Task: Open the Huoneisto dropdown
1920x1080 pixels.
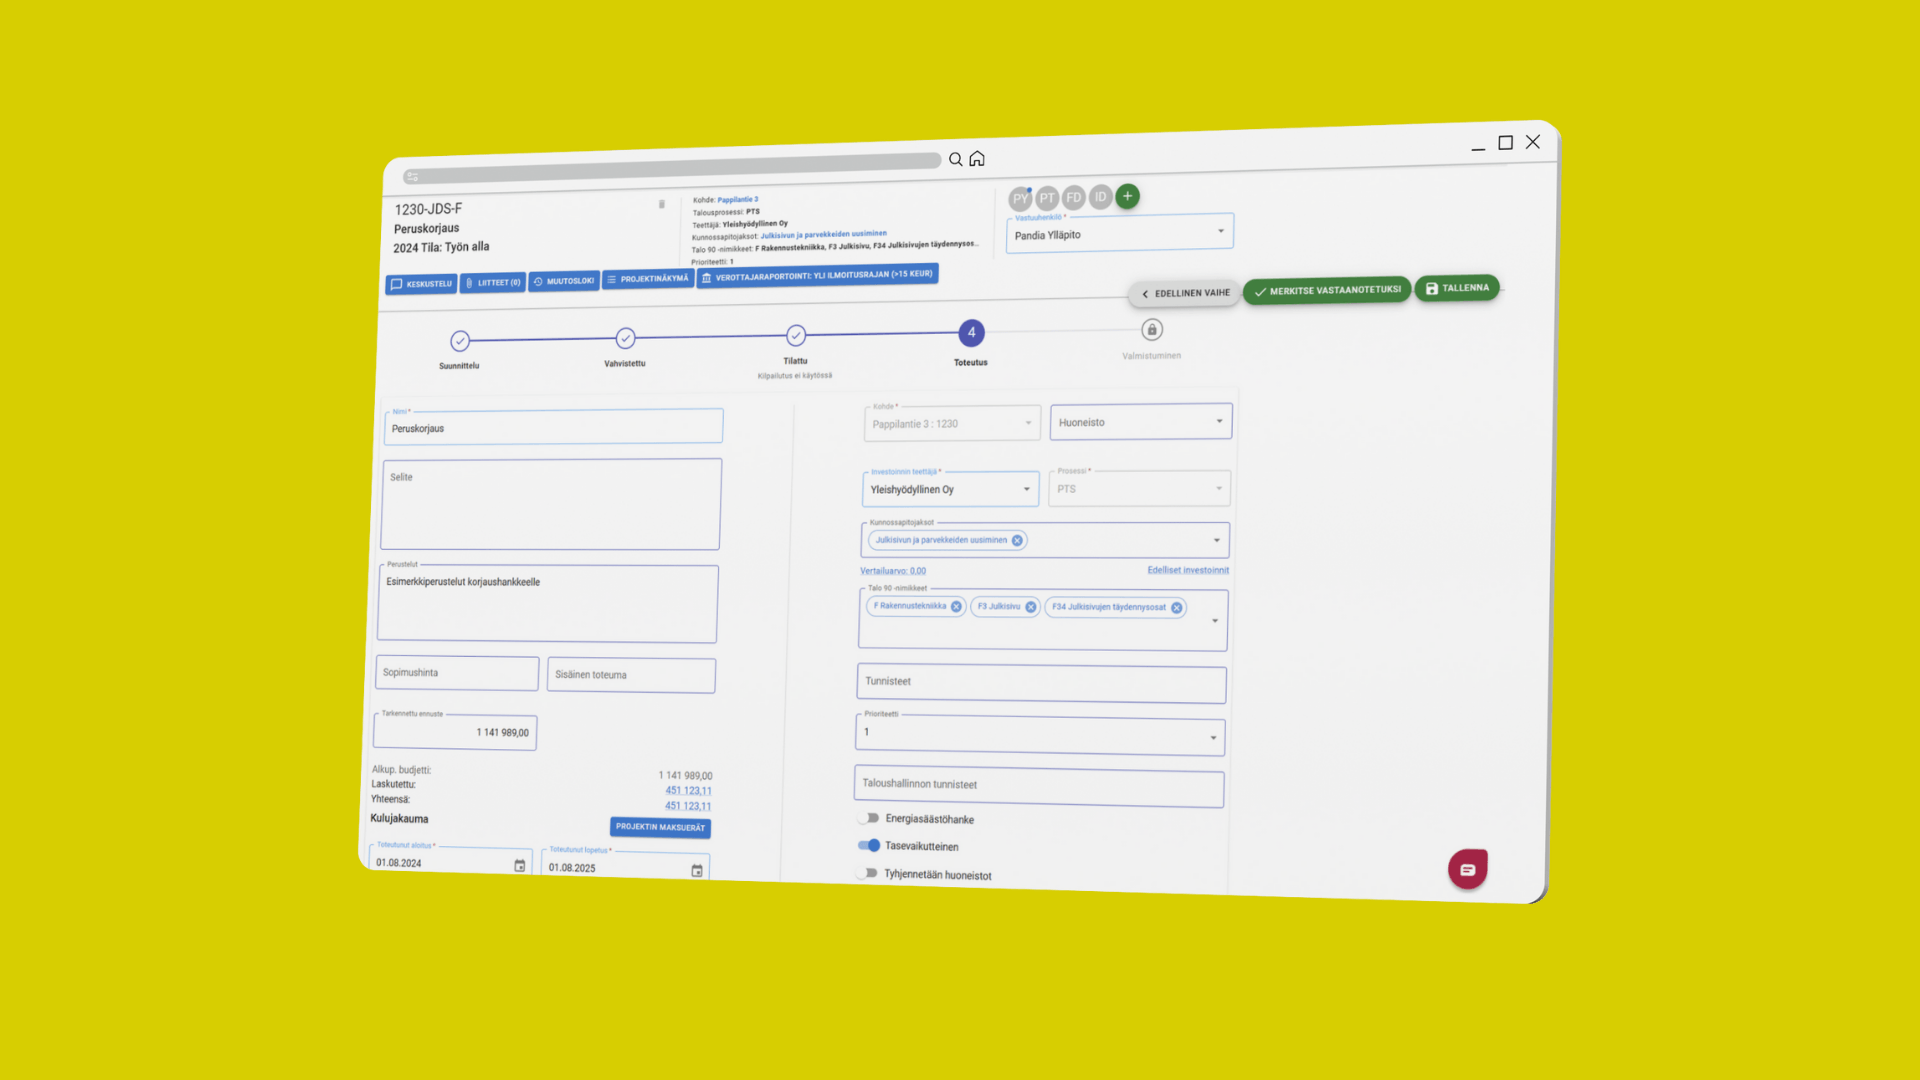Action: [1141, 421]
